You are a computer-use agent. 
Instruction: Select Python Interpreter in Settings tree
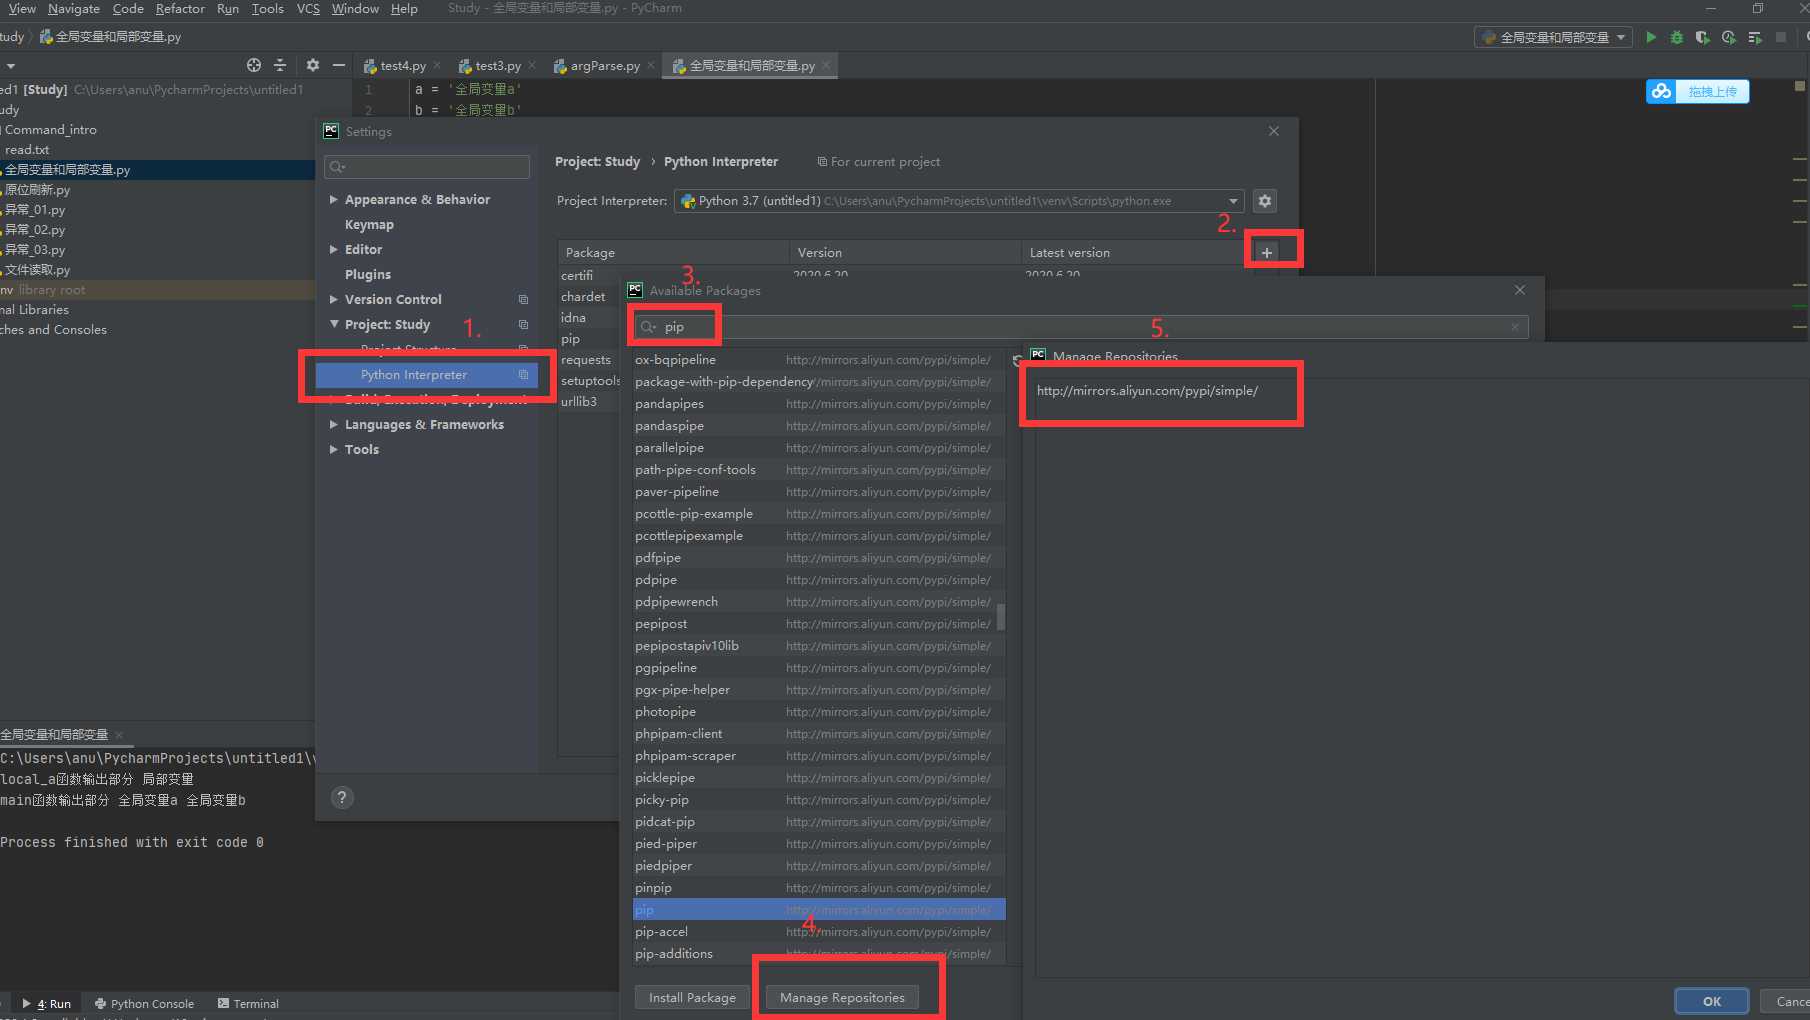[427, 374]
